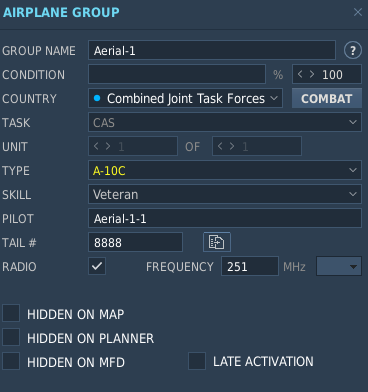Click the Tail number field 8888
Image resolution: width=368 pixels, height=392 pixels.
point(135,242)
